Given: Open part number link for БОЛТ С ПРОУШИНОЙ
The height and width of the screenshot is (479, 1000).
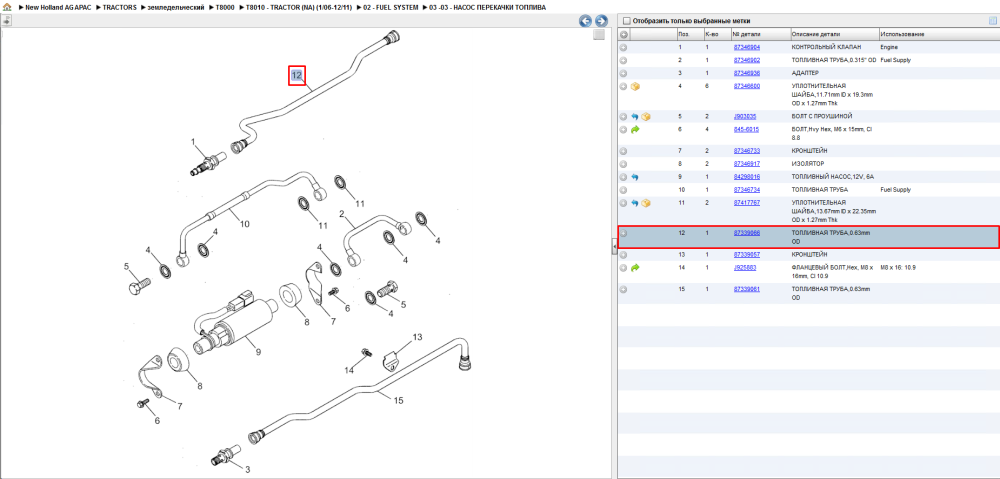Looking at the screenshot, I should tap(745, 117).
